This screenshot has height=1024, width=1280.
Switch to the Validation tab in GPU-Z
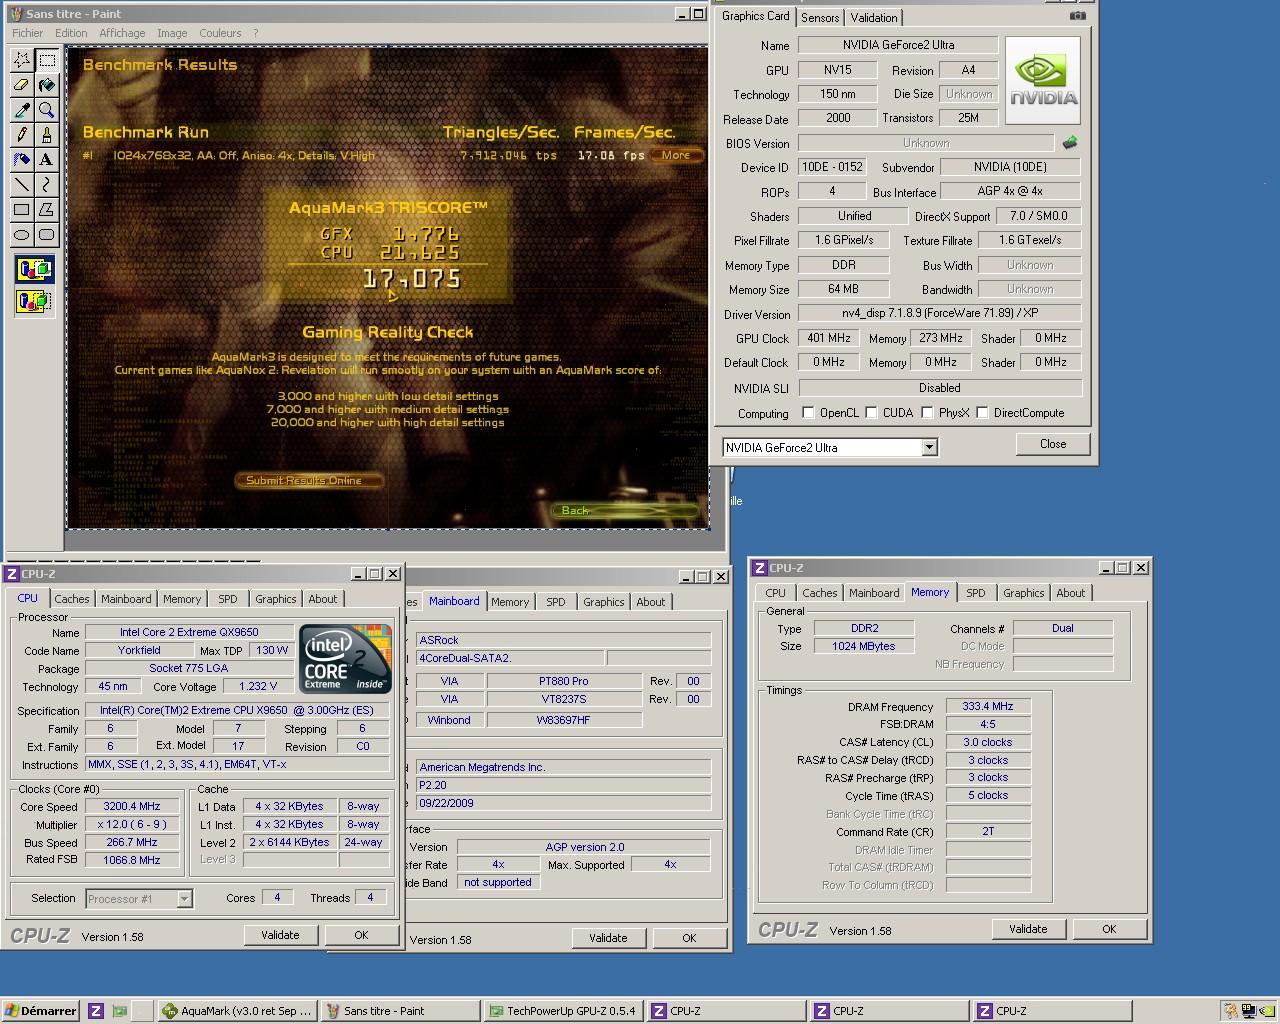click(x=874, y=18)
